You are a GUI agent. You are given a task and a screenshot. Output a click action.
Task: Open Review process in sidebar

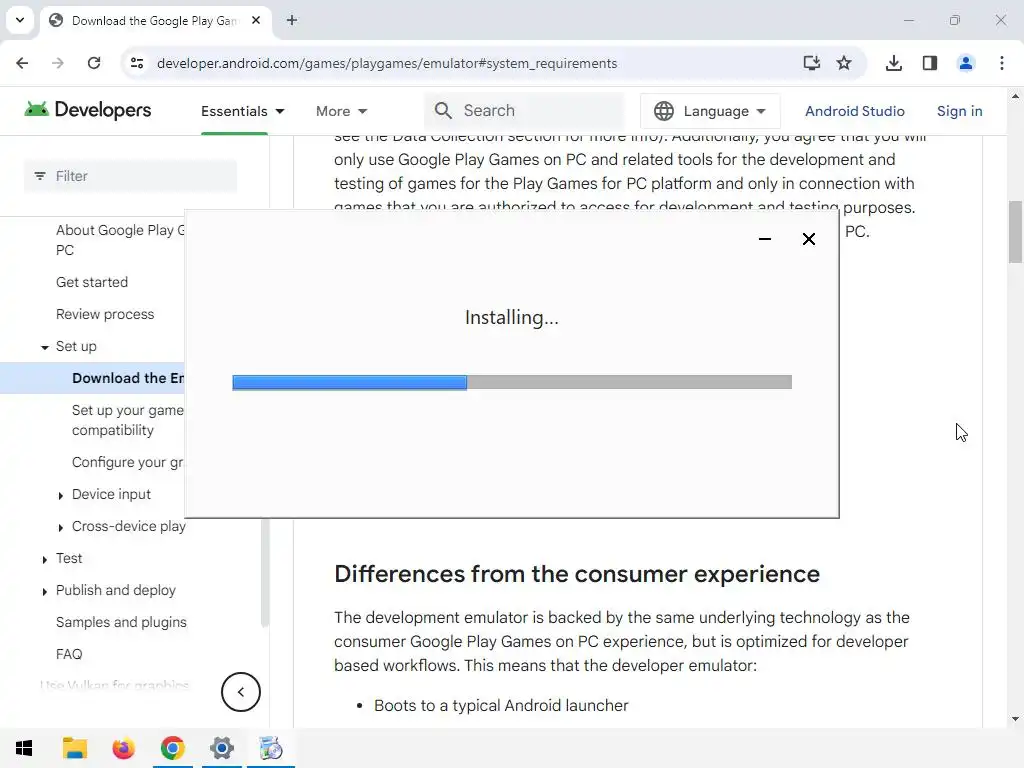tap(105, 314)
